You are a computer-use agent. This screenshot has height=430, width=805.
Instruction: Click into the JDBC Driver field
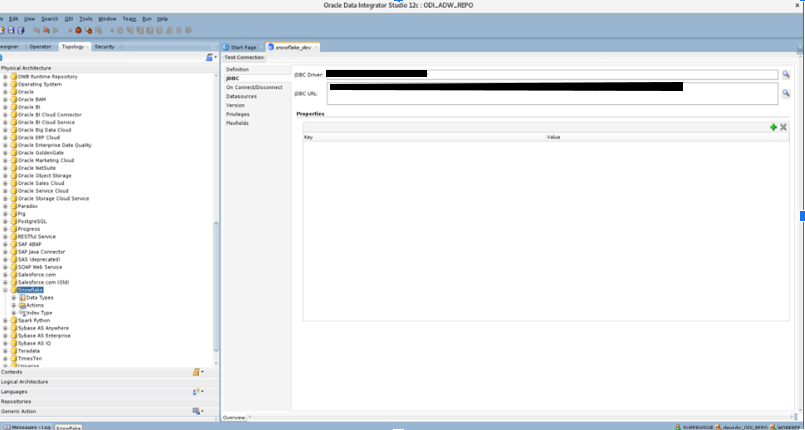(x=552, y=74)
